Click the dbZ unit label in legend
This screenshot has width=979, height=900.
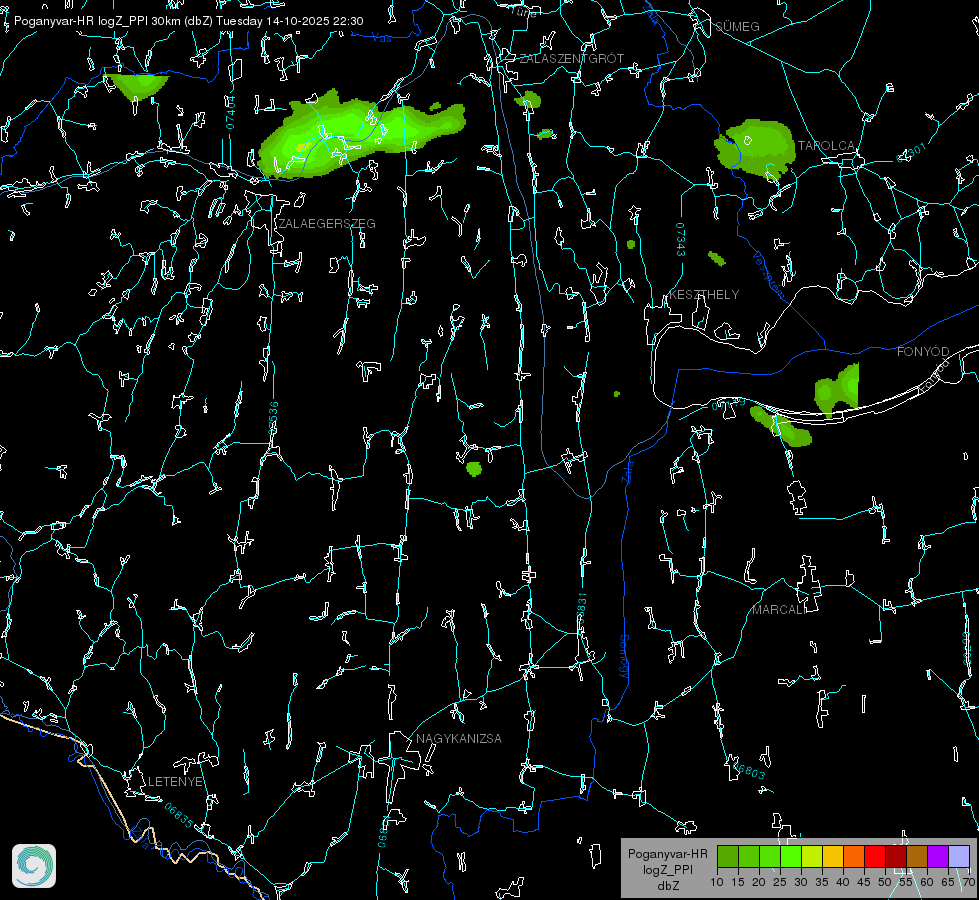(667, 886)
